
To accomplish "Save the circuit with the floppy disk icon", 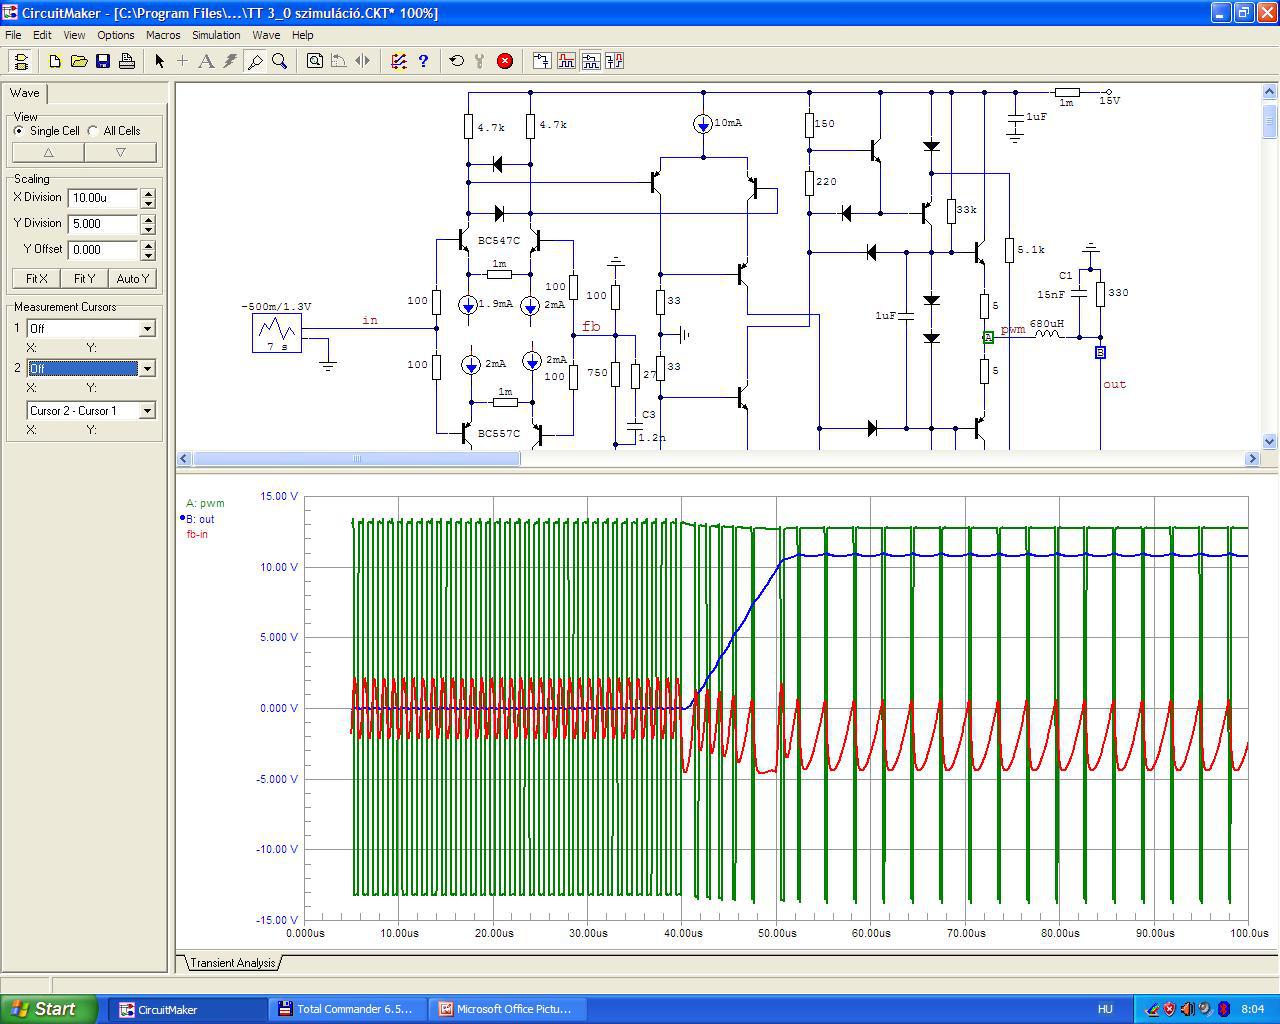I will click(103, 61).
